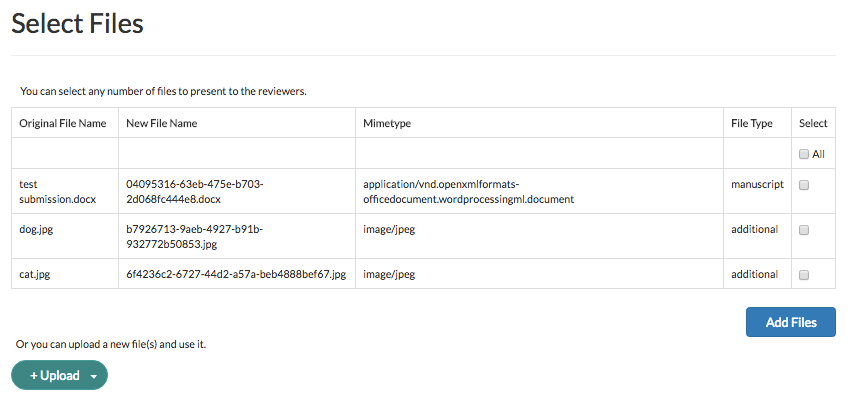Click 'New File Name' column header

(162, 123)
